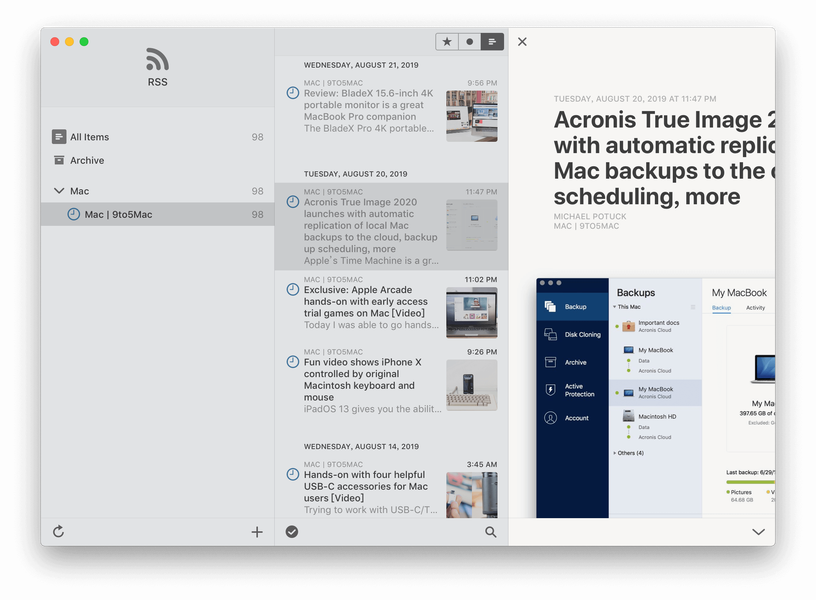The image size is (816, 600).
Task: Click the Tuesday, August 20, 2019 list date header
Action: click(355, 174)
